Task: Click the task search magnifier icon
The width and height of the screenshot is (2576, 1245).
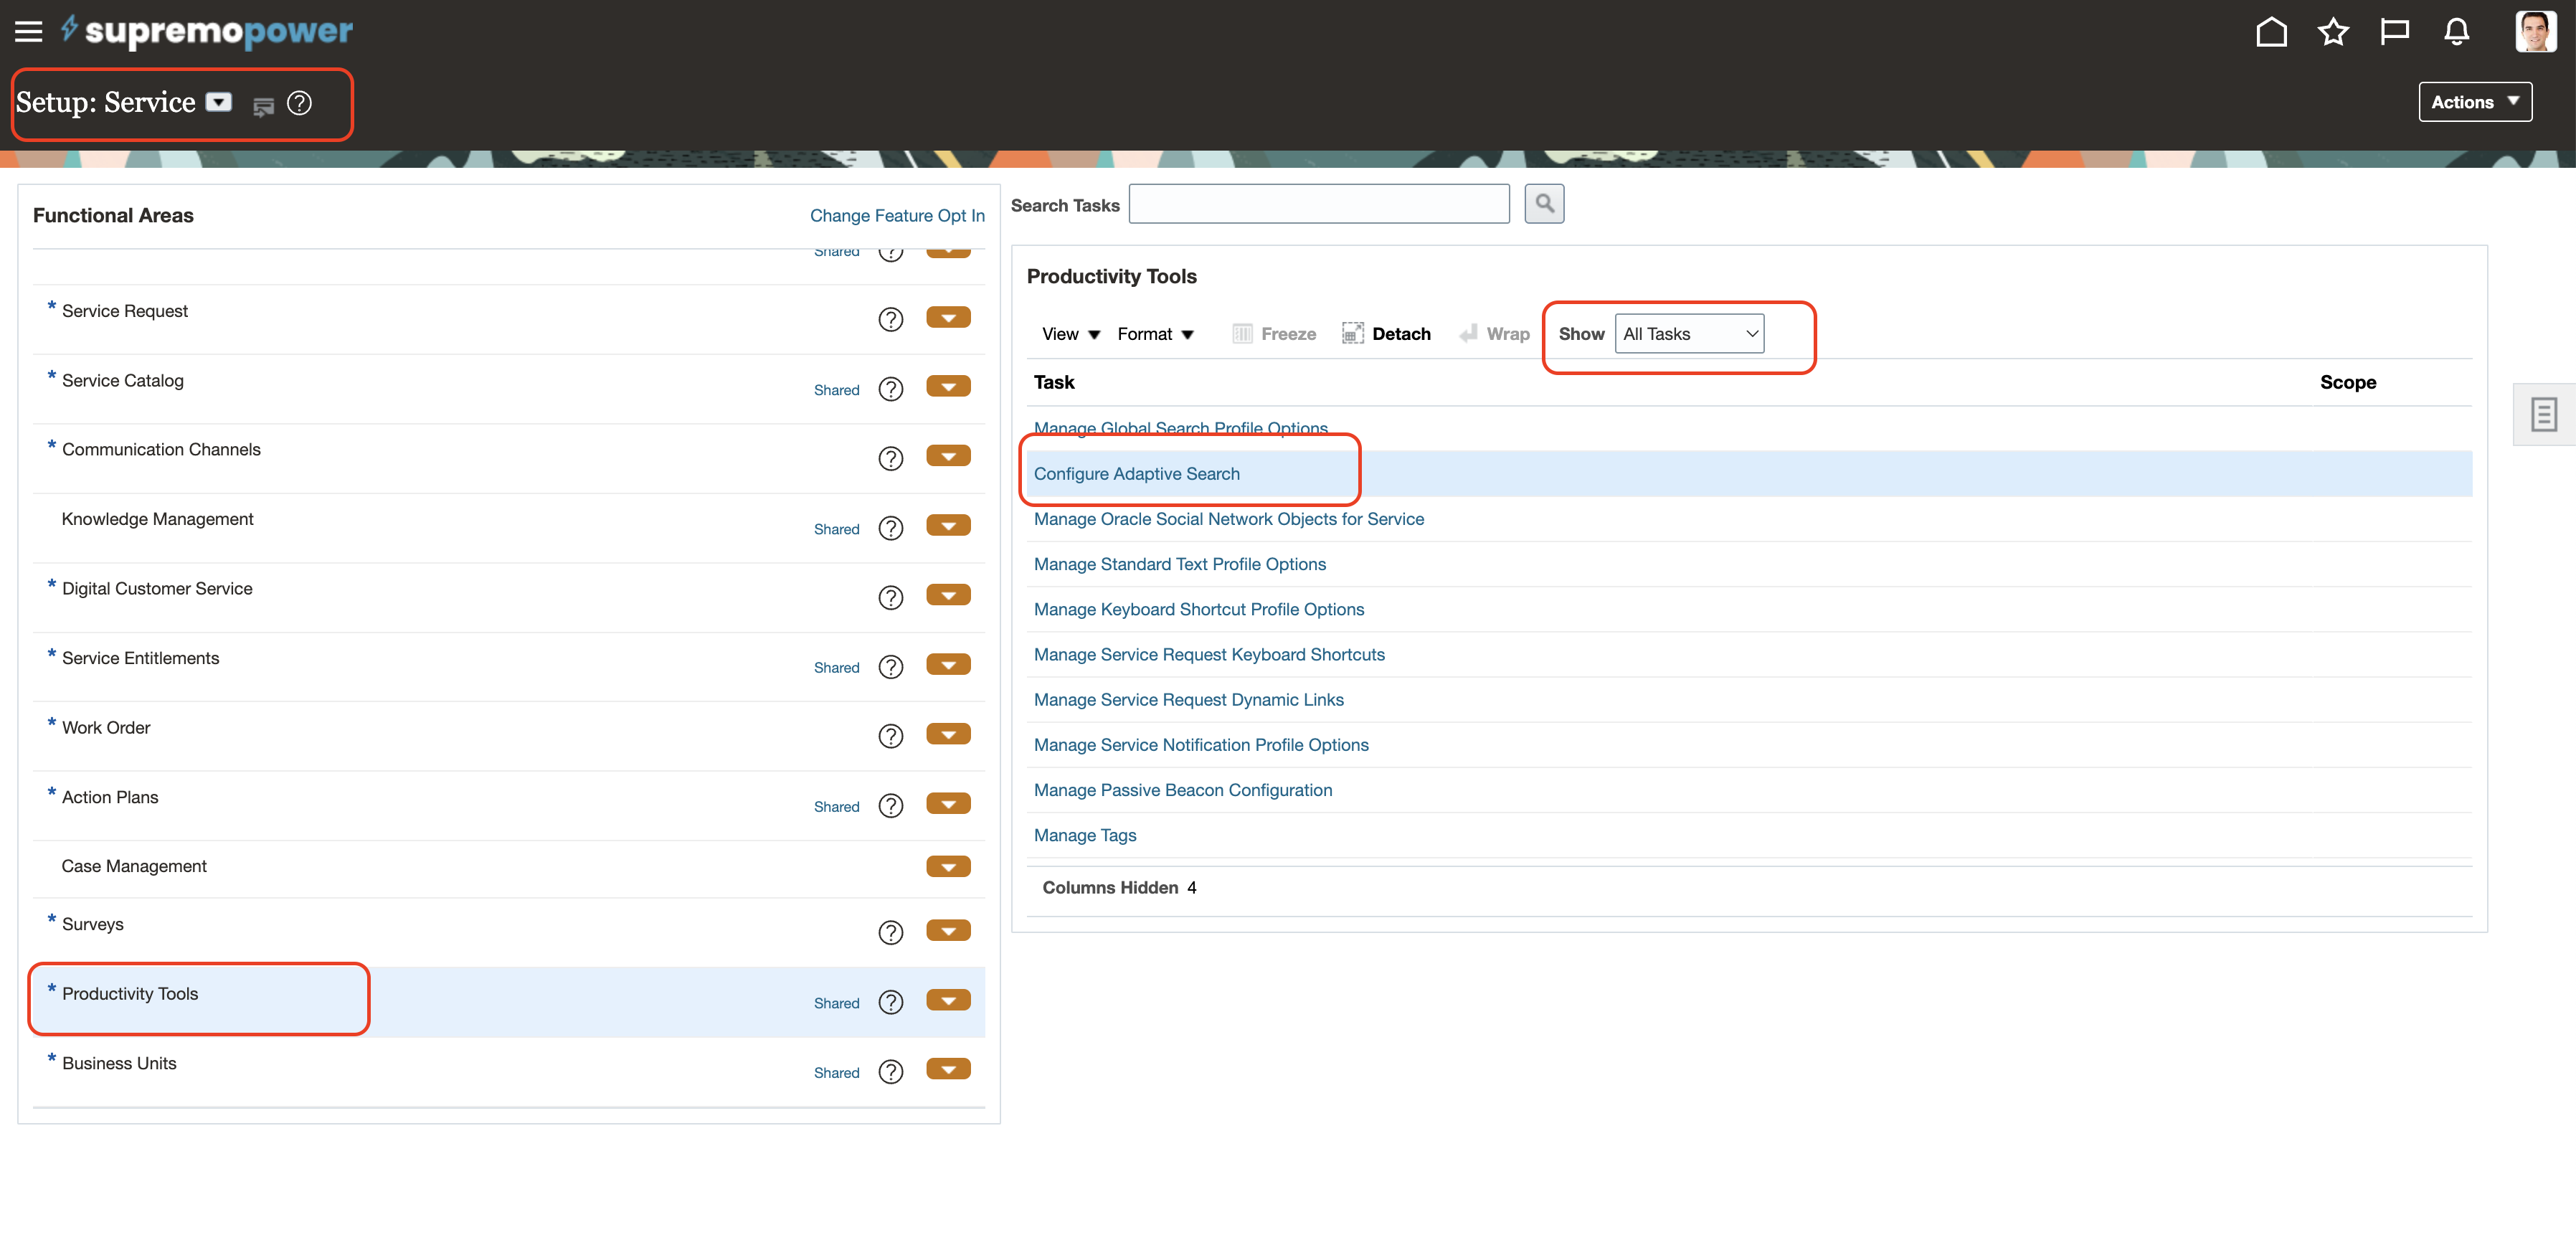Action: point(1544,203)
